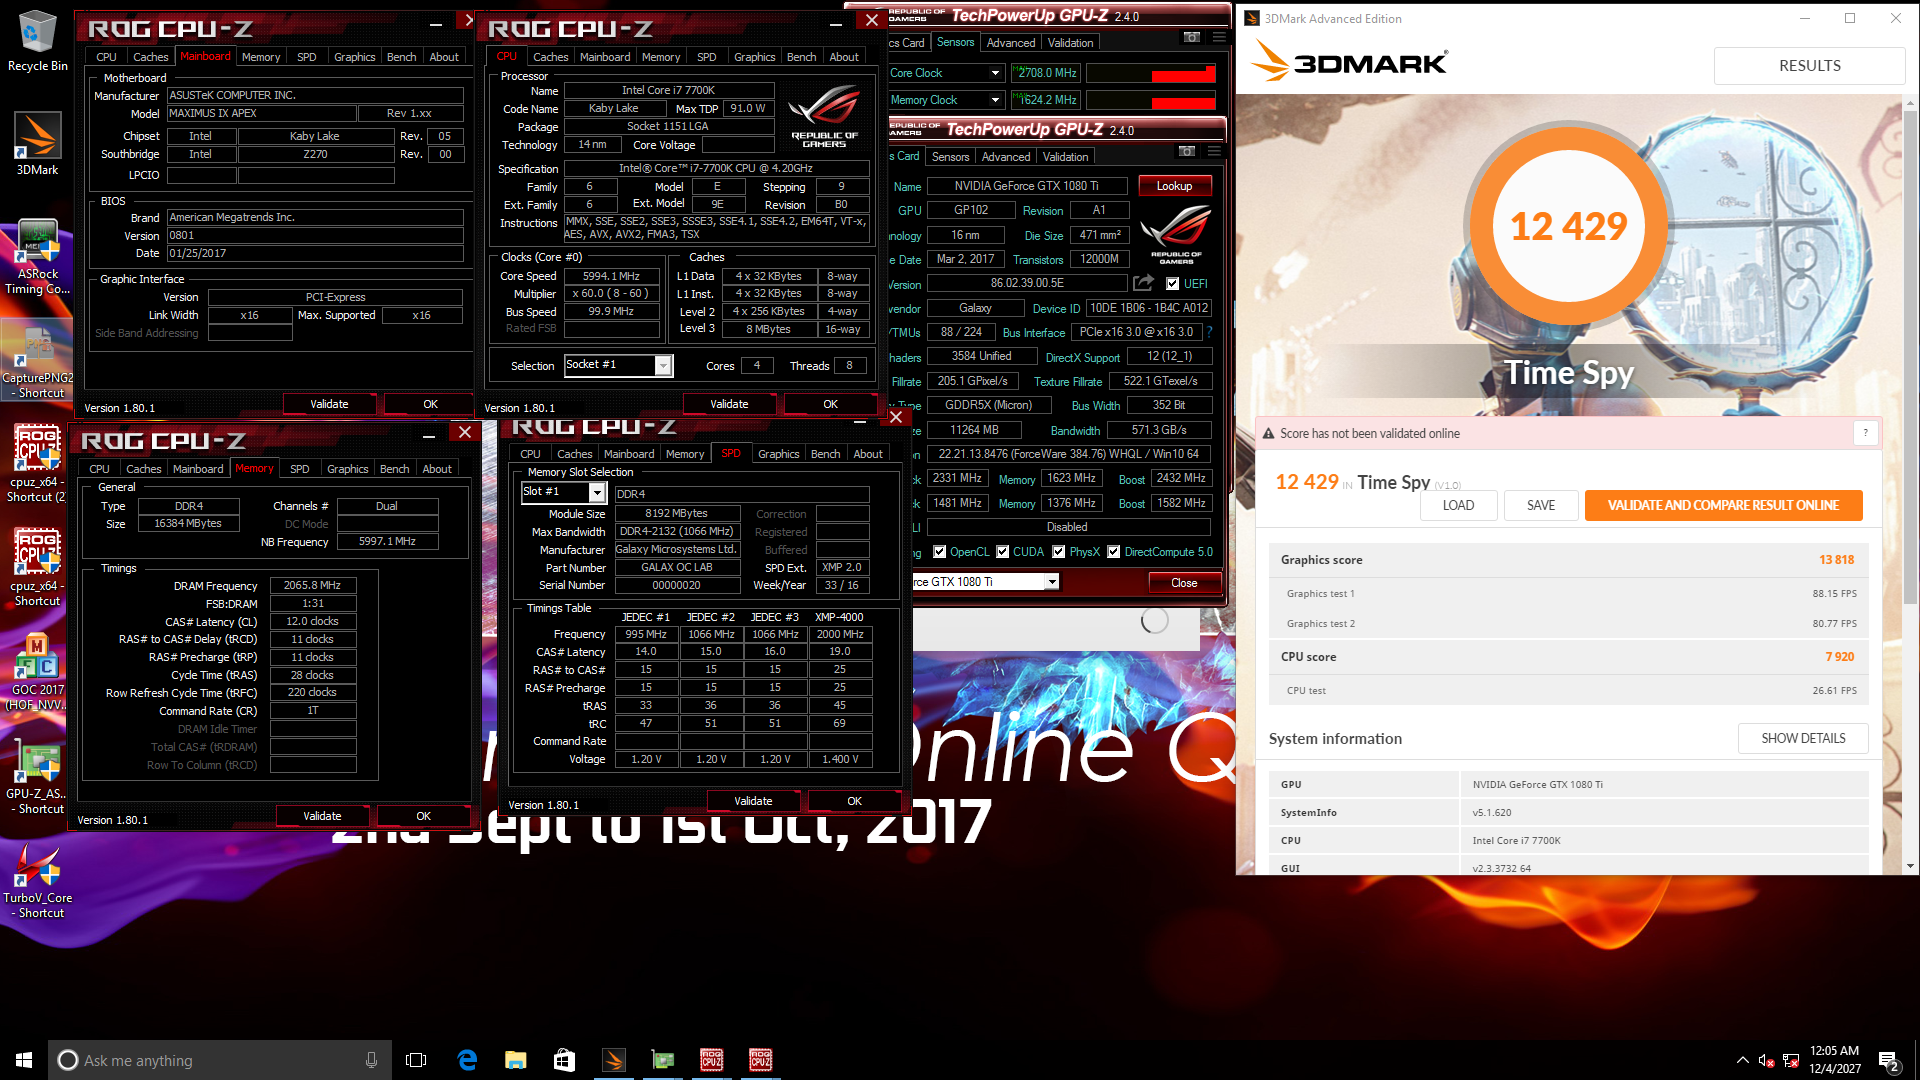Click the LOAD button in 3DMark
The image size is (1920, 1080).
(1458, 506)
